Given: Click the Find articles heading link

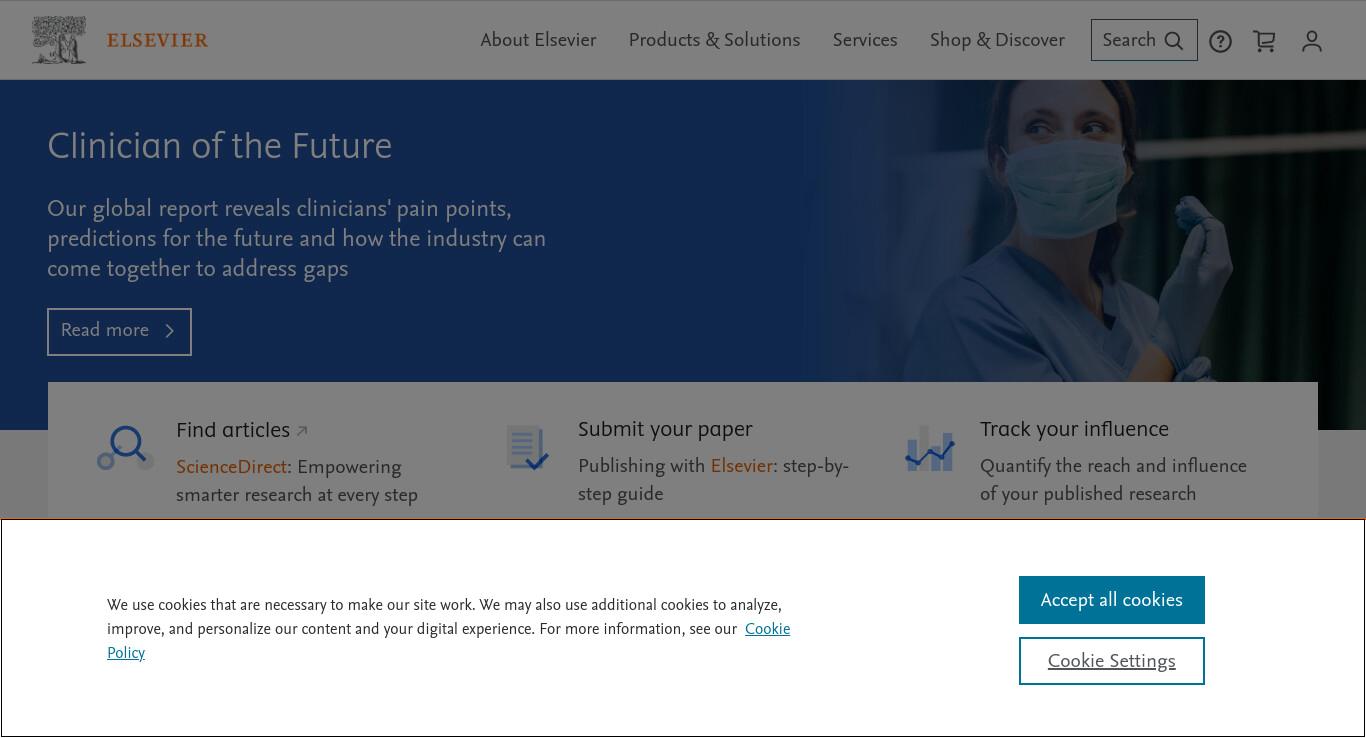Looking at the screenshot, I should 233,430.
